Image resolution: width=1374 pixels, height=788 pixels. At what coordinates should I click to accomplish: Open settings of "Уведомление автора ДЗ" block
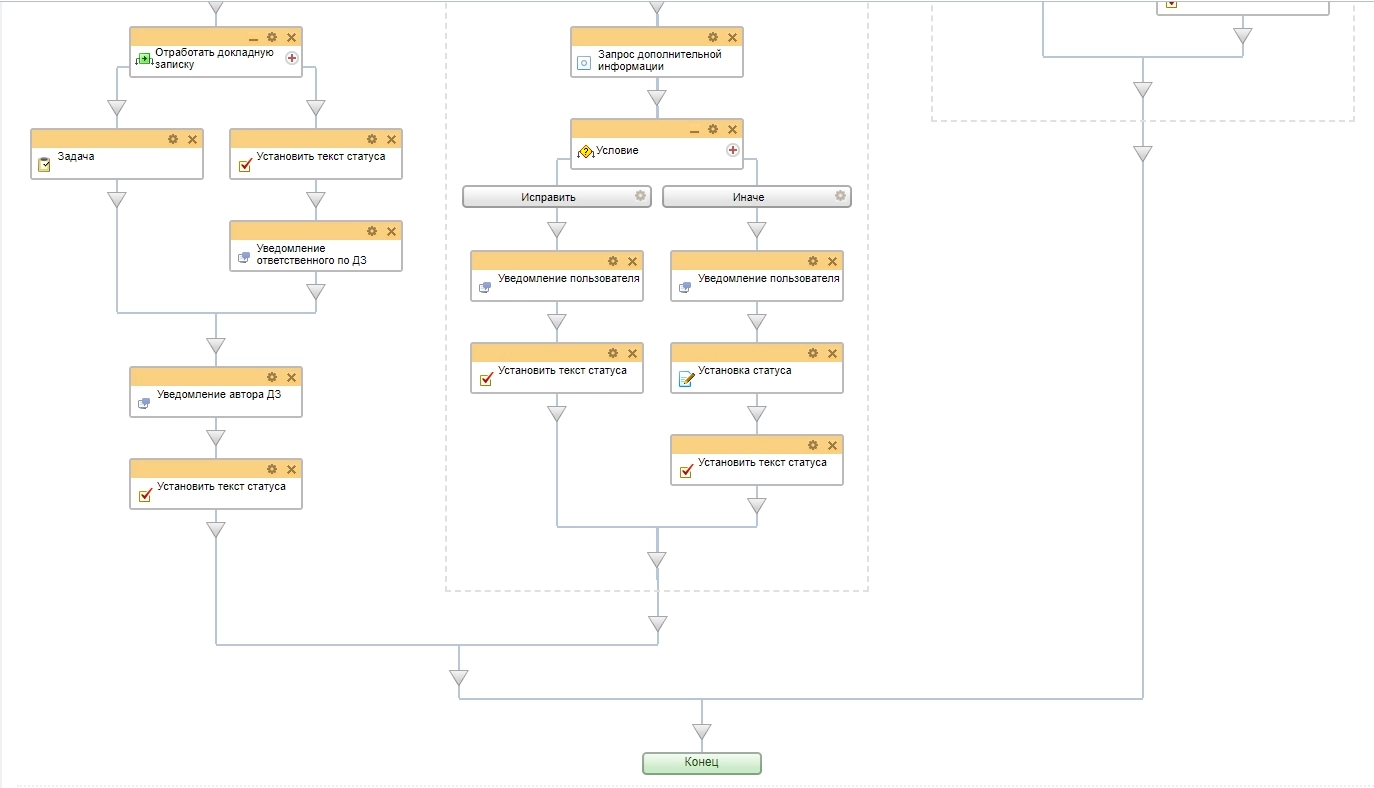click(x=272, y=378)
